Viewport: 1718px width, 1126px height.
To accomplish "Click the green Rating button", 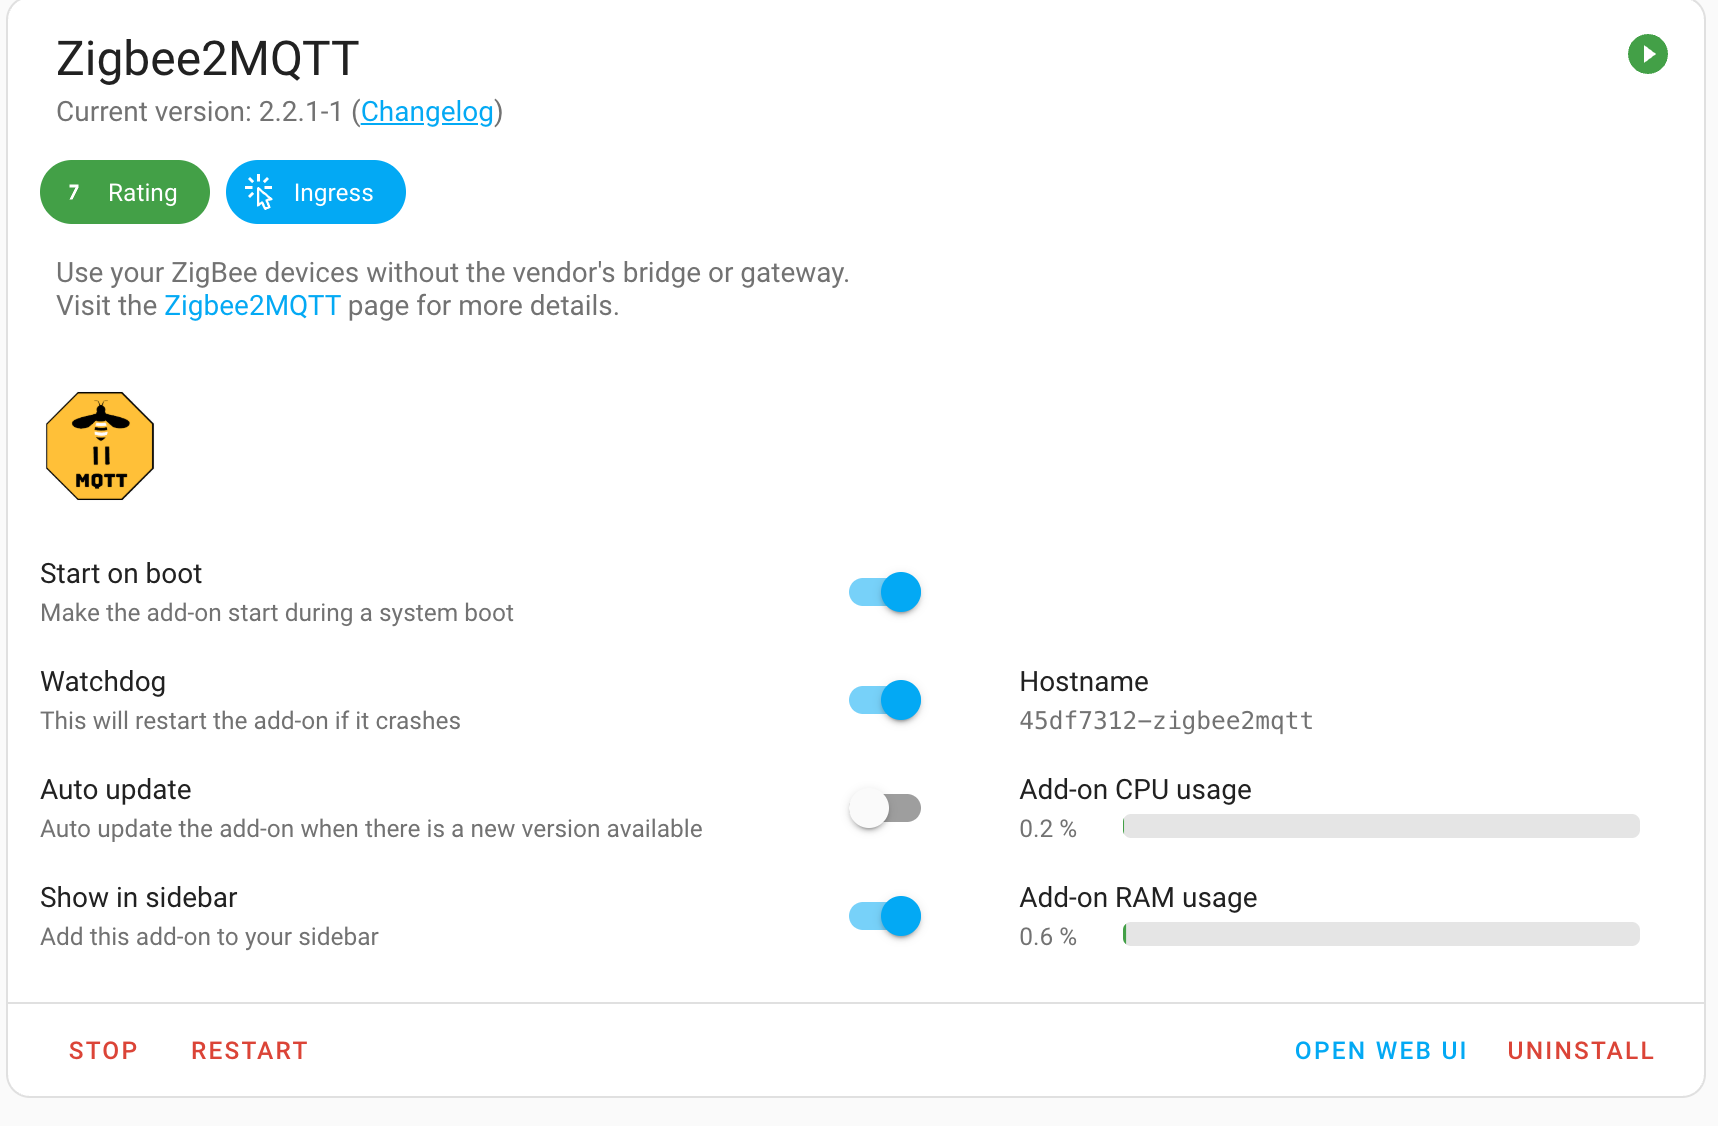I will point(124,192).
